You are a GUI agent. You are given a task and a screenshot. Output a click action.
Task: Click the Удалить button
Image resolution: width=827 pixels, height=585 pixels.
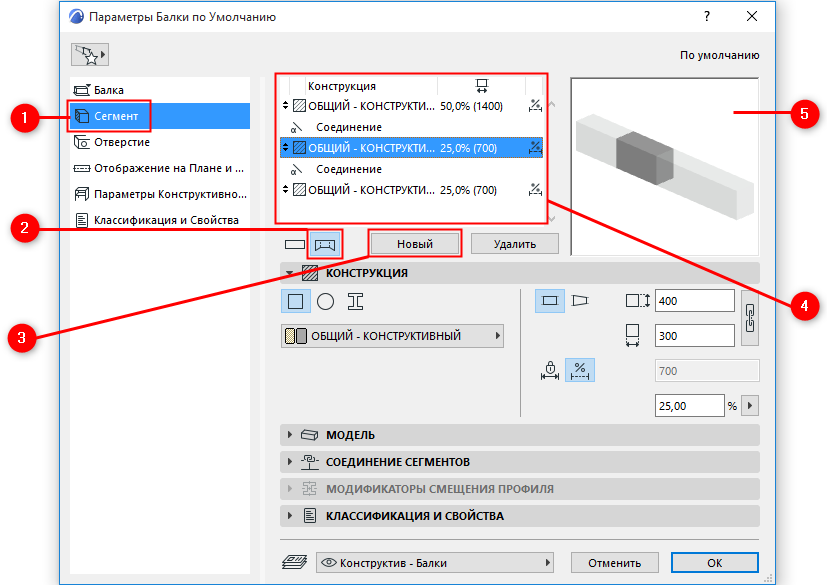click(x=515, y=244)
